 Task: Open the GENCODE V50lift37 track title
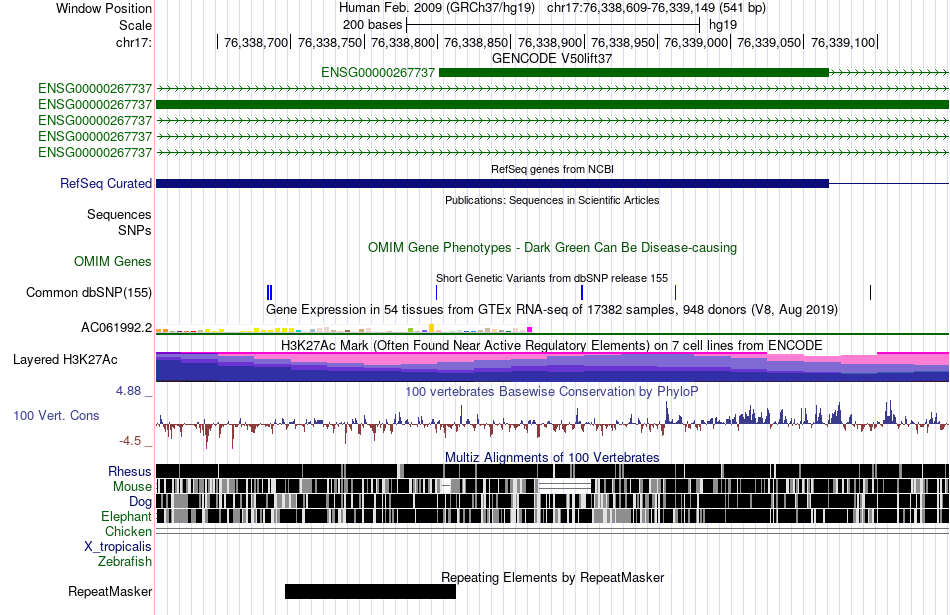click(552, 58)
